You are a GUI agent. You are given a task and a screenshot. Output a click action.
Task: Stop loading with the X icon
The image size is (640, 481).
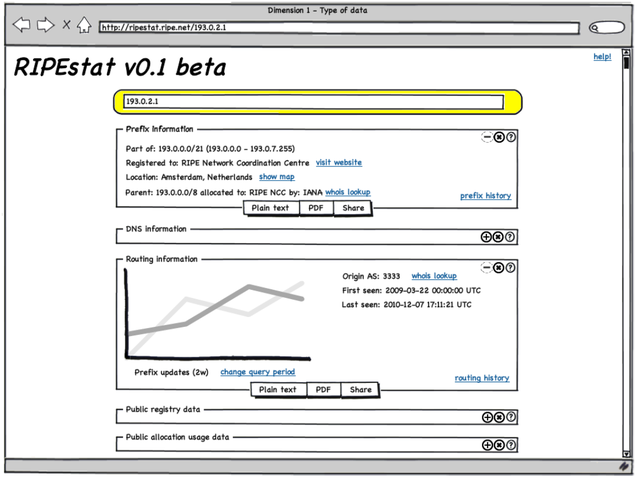tap(66, 25)
